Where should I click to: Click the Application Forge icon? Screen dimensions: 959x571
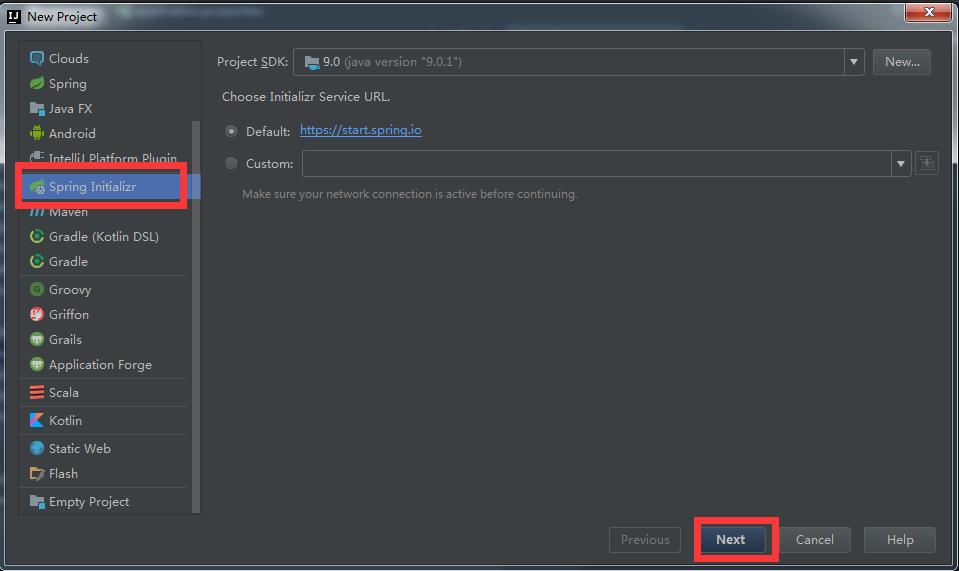[37, 364]
